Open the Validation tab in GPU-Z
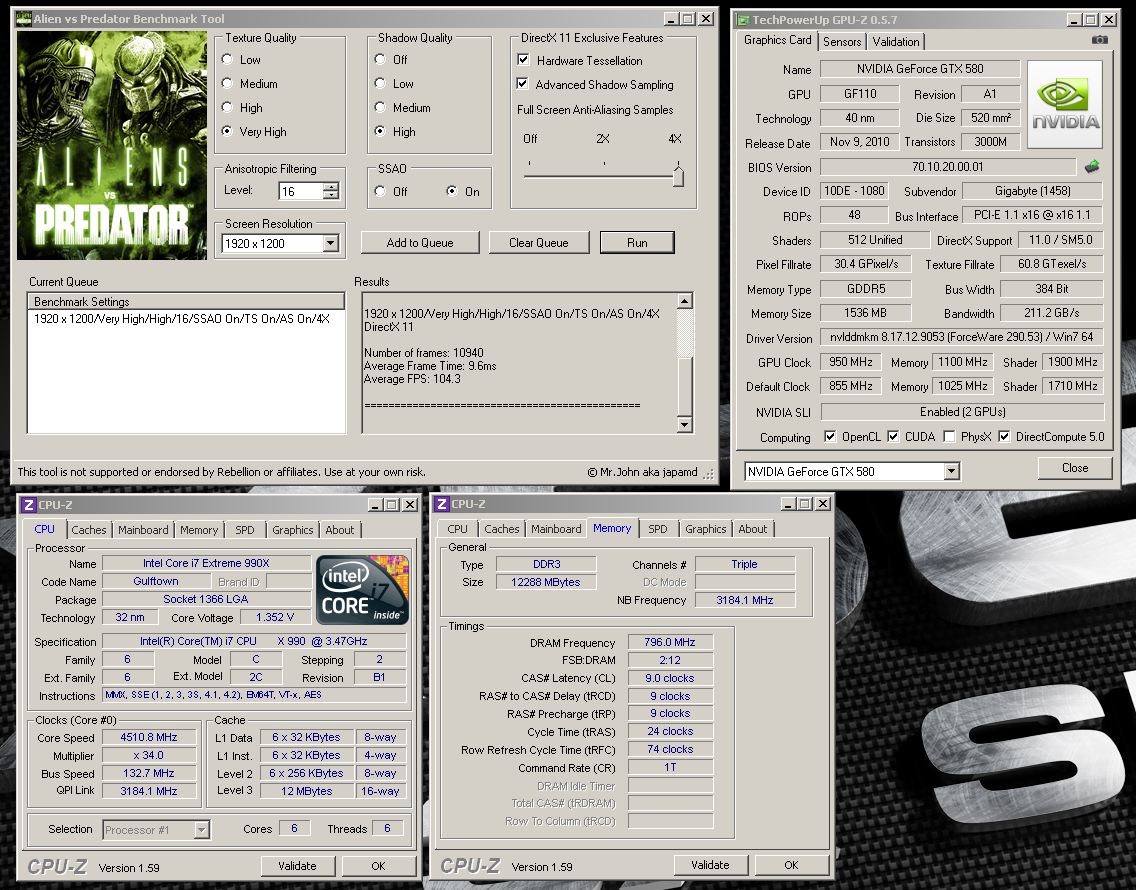1136x890 pixels. point(896,42)
